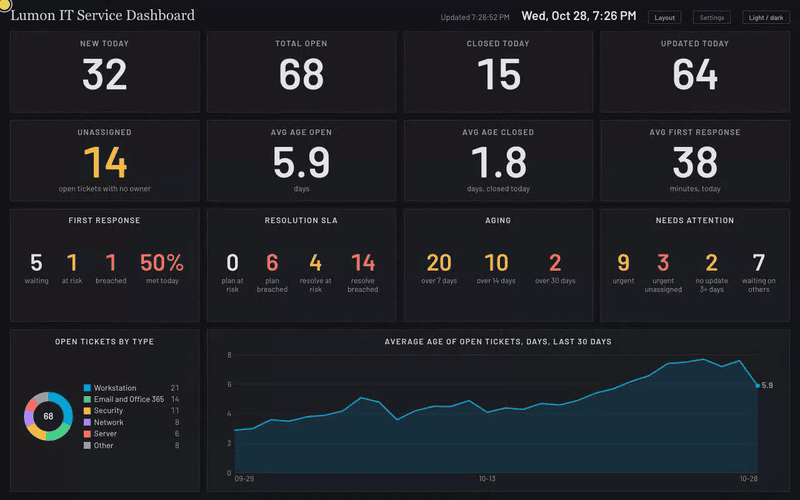Click the 5 waiting first response stat

pos(36,268)
